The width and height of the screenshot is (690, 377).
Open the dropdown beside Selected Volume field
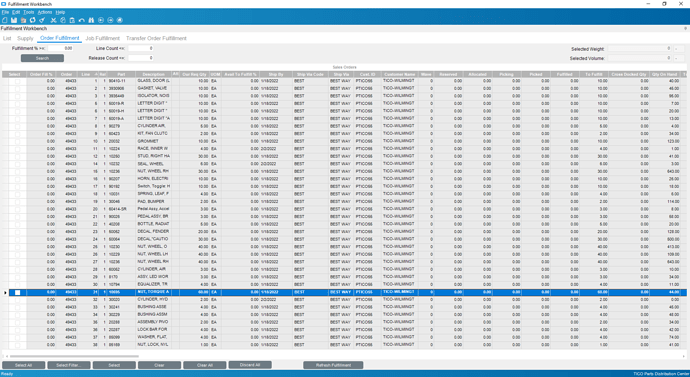[678, 58]
